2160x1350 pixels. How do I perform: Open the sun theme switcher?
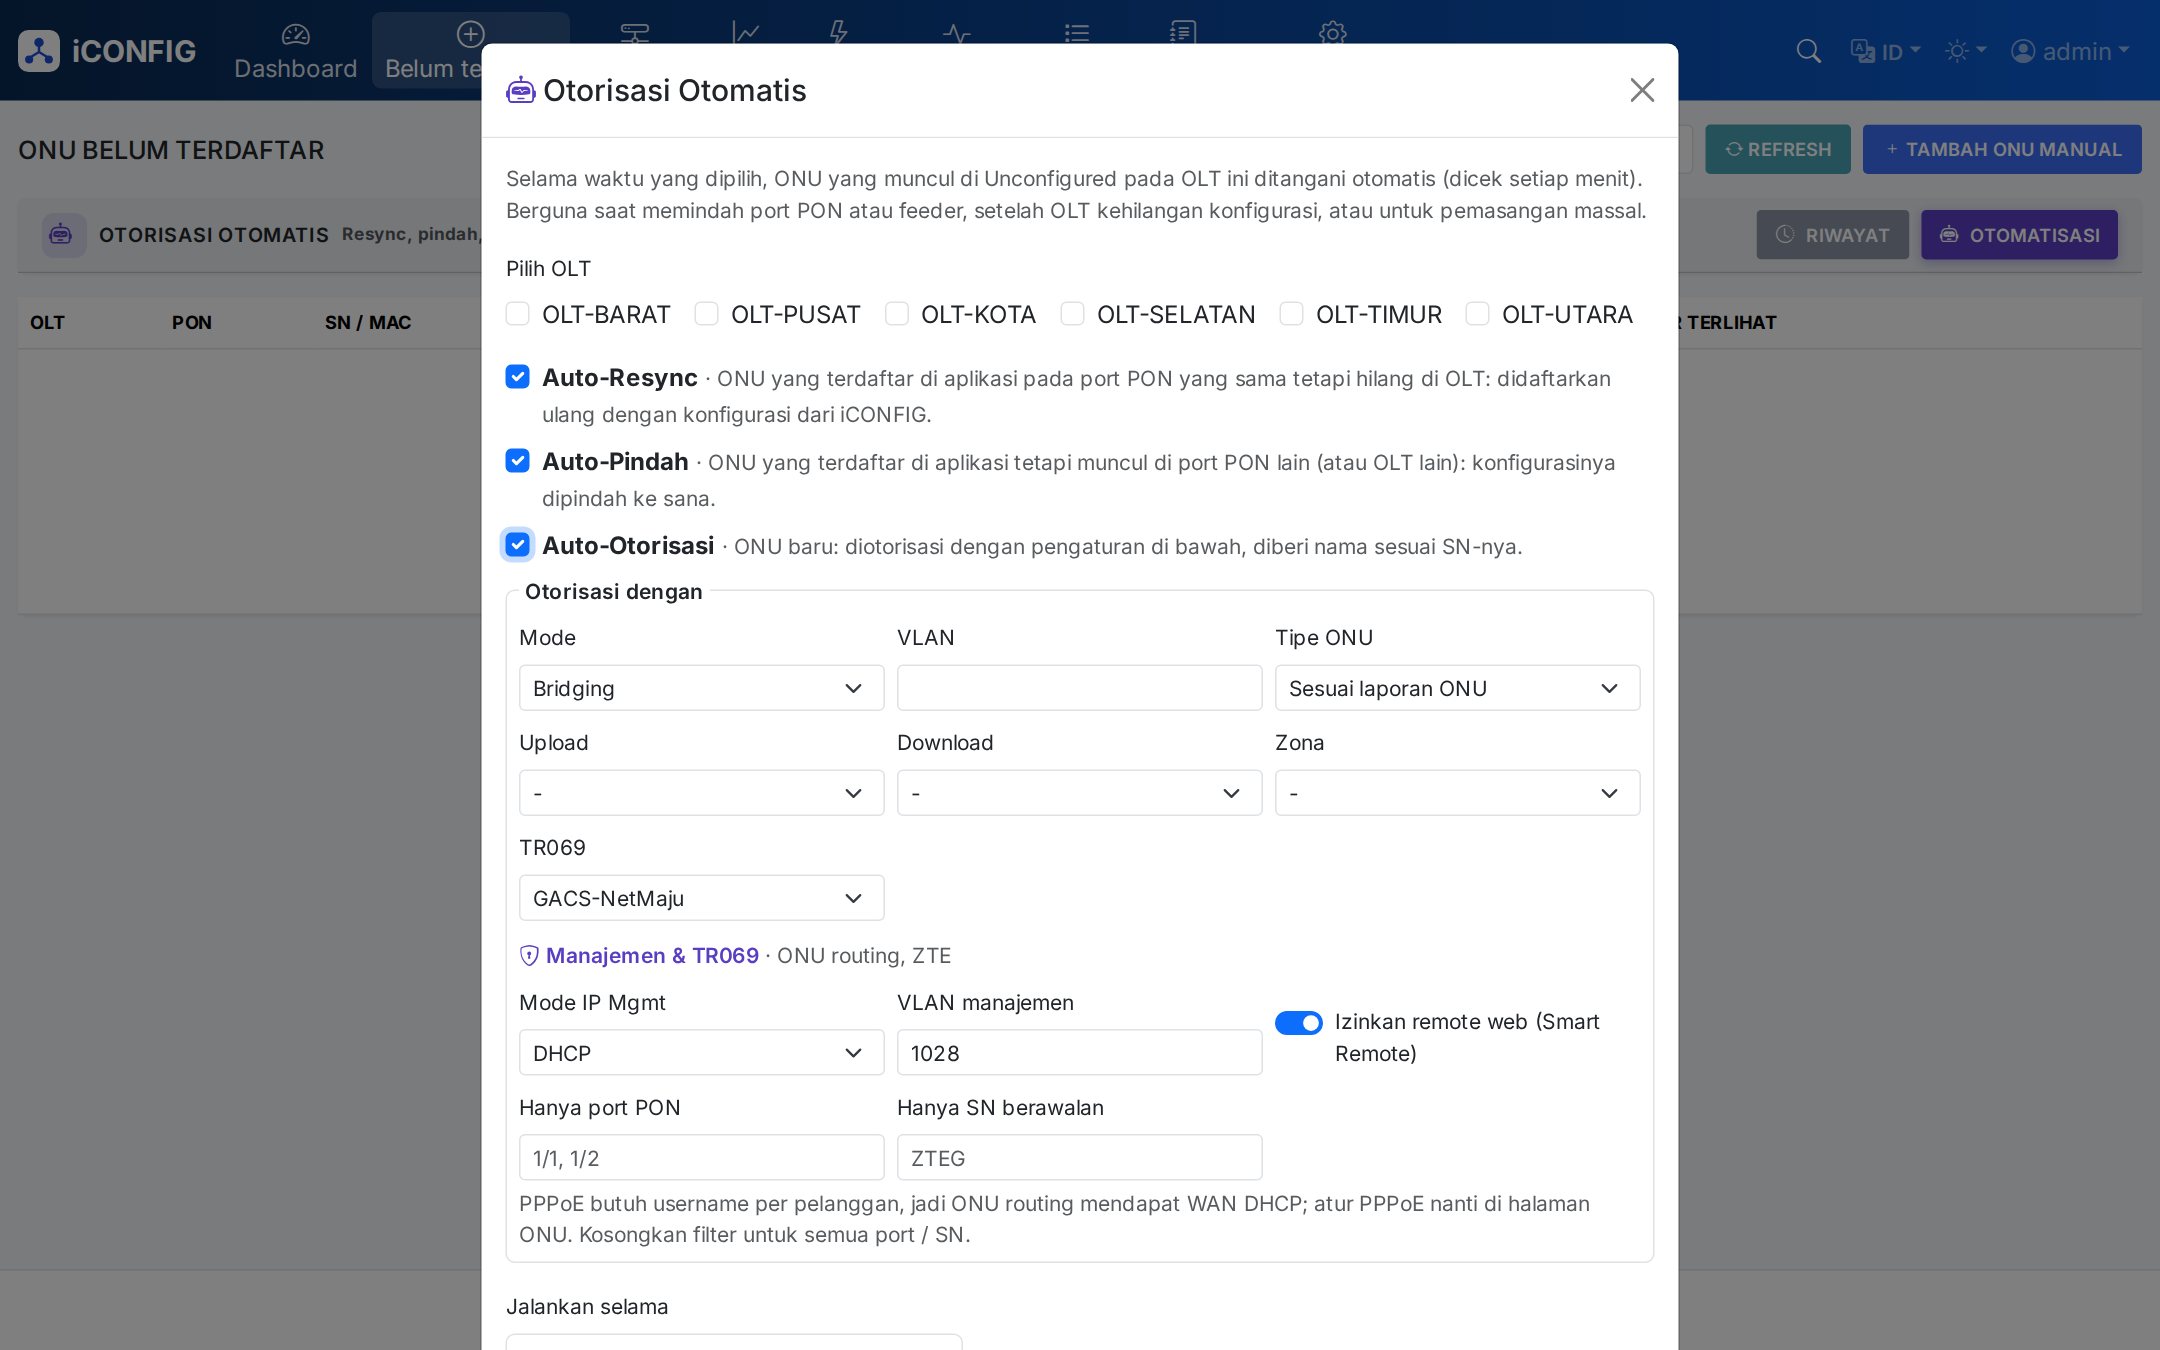(x=1965, y=51)
